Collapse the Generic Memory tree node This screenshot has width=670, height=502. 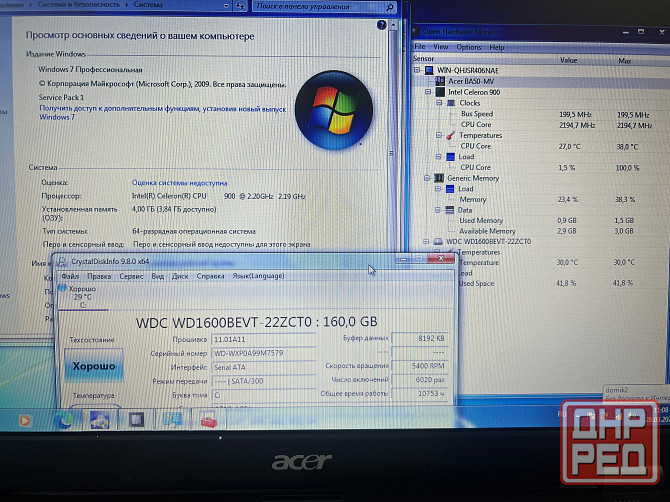click(427, 178)
